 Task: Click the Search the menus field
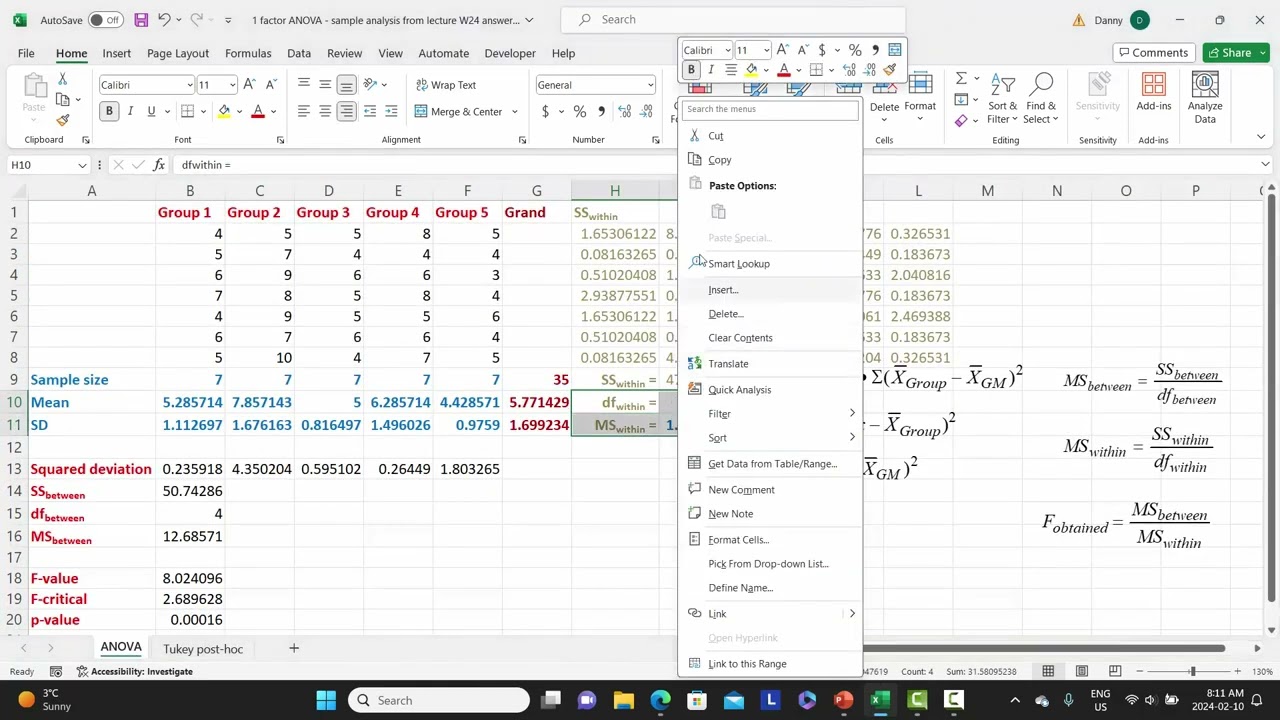click(x=770, y=109)
